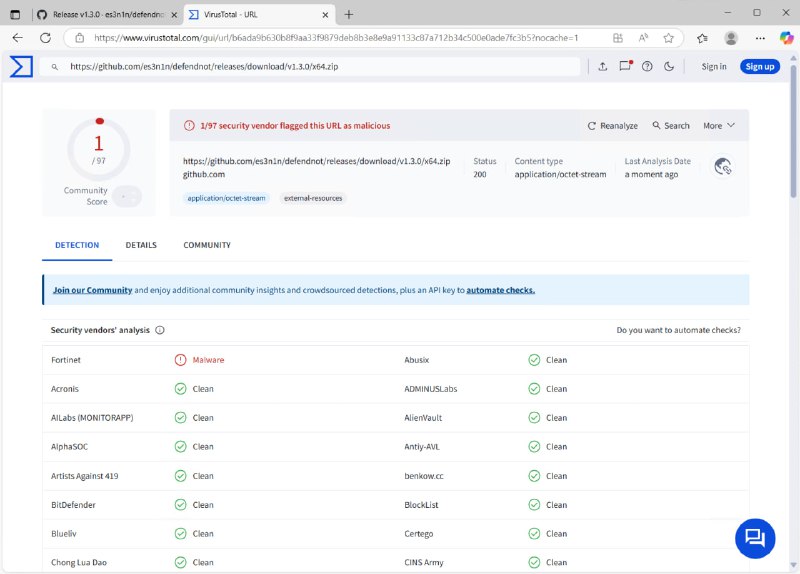800x574 pixels.
Task: Click the Certego vendor name
Action: click(x=418, y=534)
